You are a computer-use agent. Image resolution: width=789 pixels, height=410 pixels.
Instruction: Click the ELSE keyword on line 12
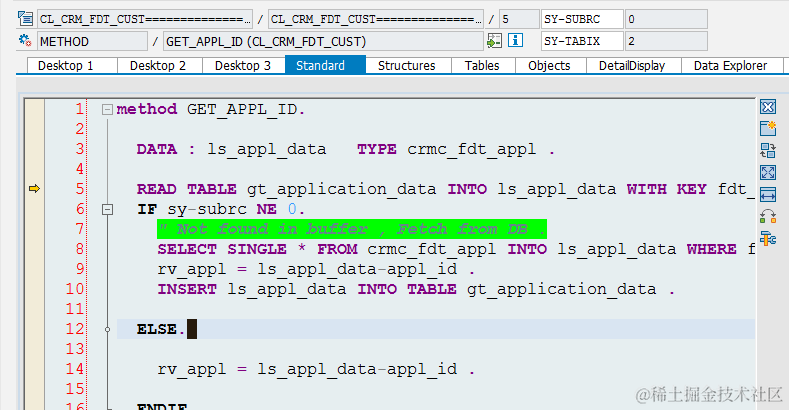(x=156, y=330)
